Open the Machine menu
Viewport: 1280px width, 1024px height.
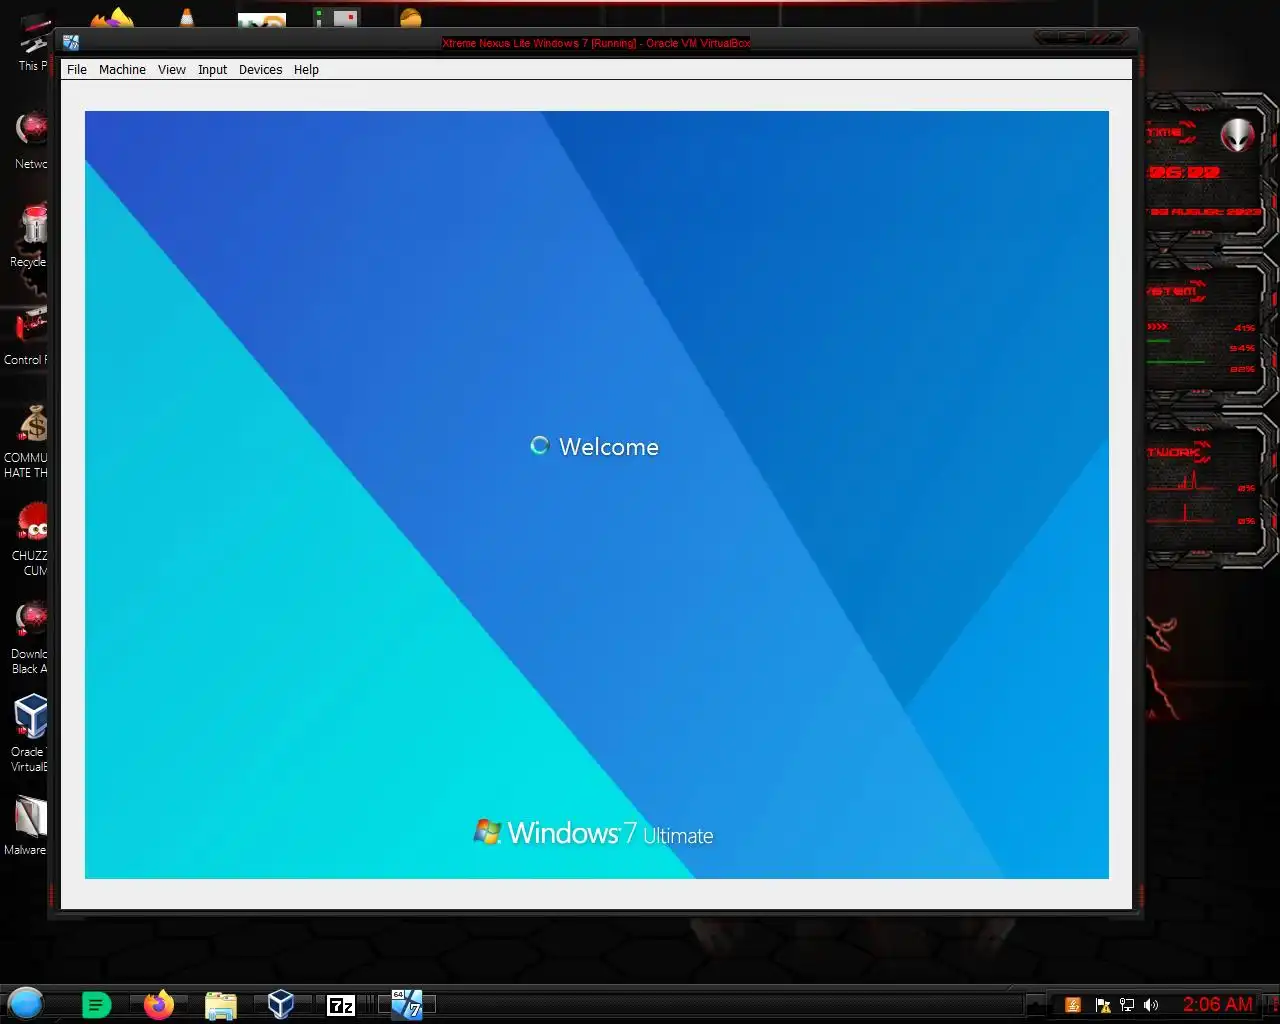[122, 70]
